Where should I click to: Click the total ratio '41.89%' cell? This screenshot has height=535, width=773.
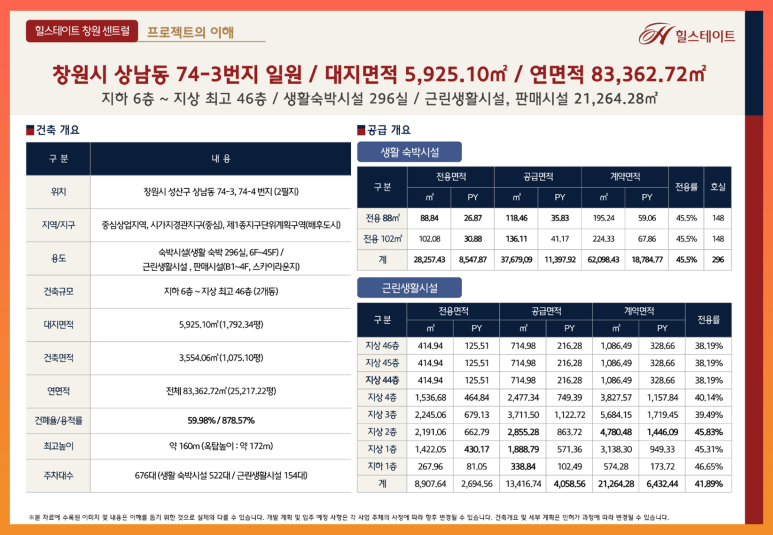tap(708, 484)
